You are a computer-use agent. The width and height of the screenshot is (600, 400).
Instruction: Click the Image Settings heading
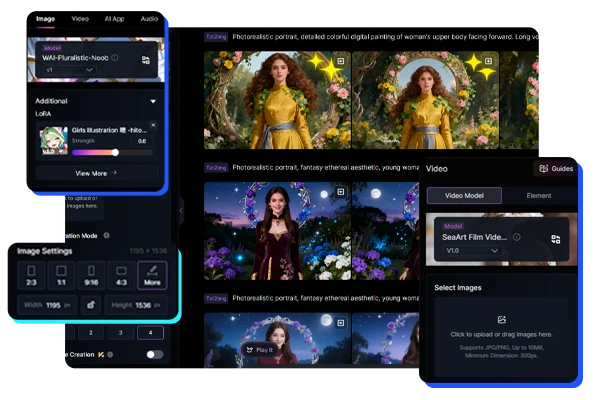tap(44, 251)
